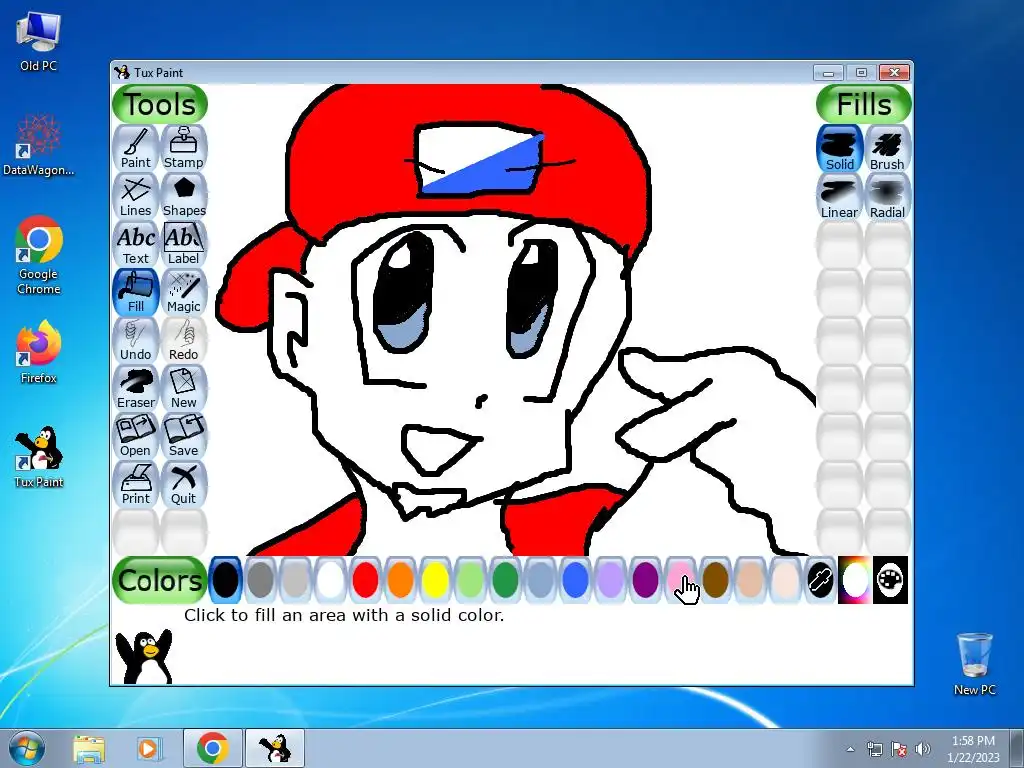1024x768 pixels.
Task: Undo the last action
Action: click(x=136, y=340)
